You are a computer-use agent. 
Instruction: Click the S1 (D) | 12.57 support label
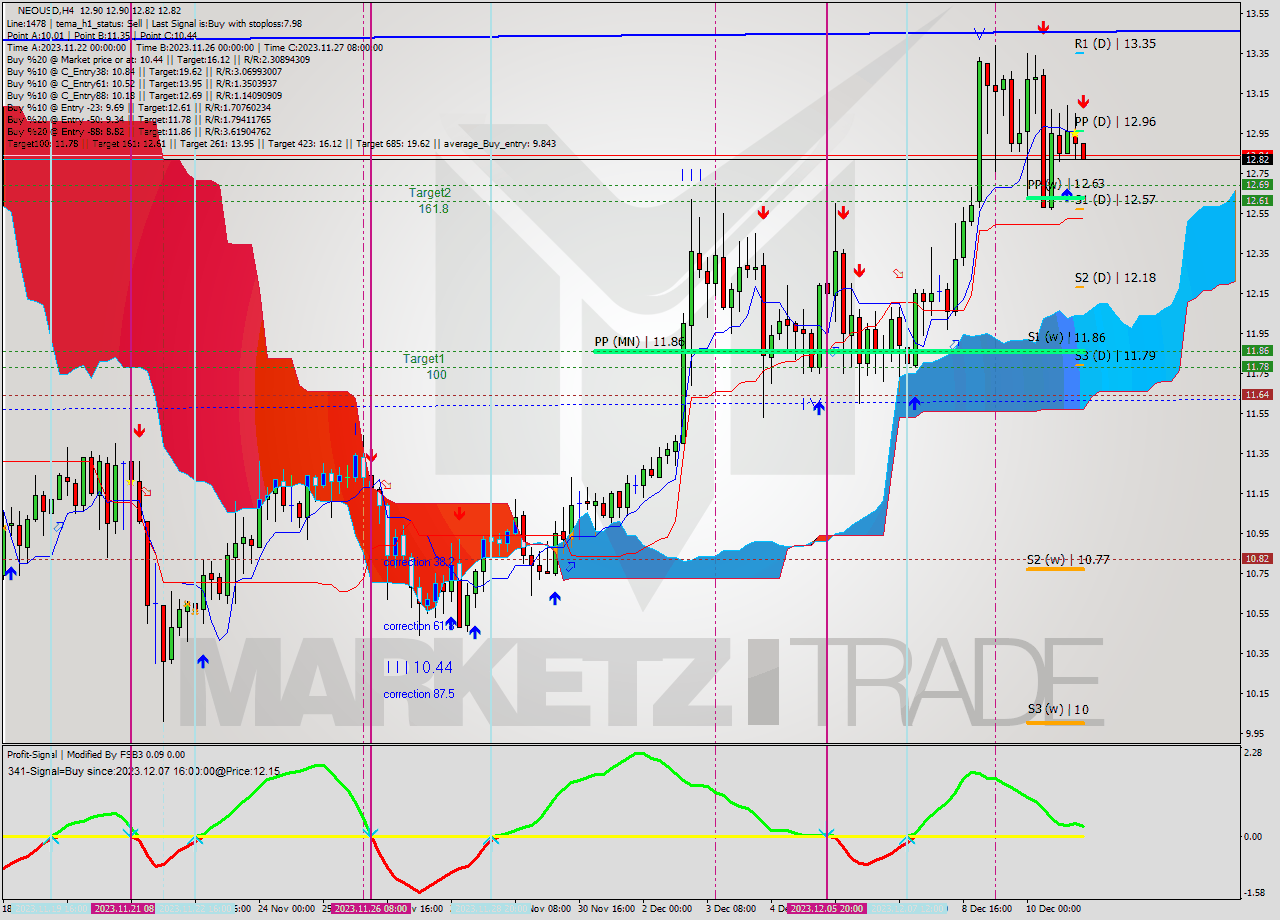pos(1115,200)
